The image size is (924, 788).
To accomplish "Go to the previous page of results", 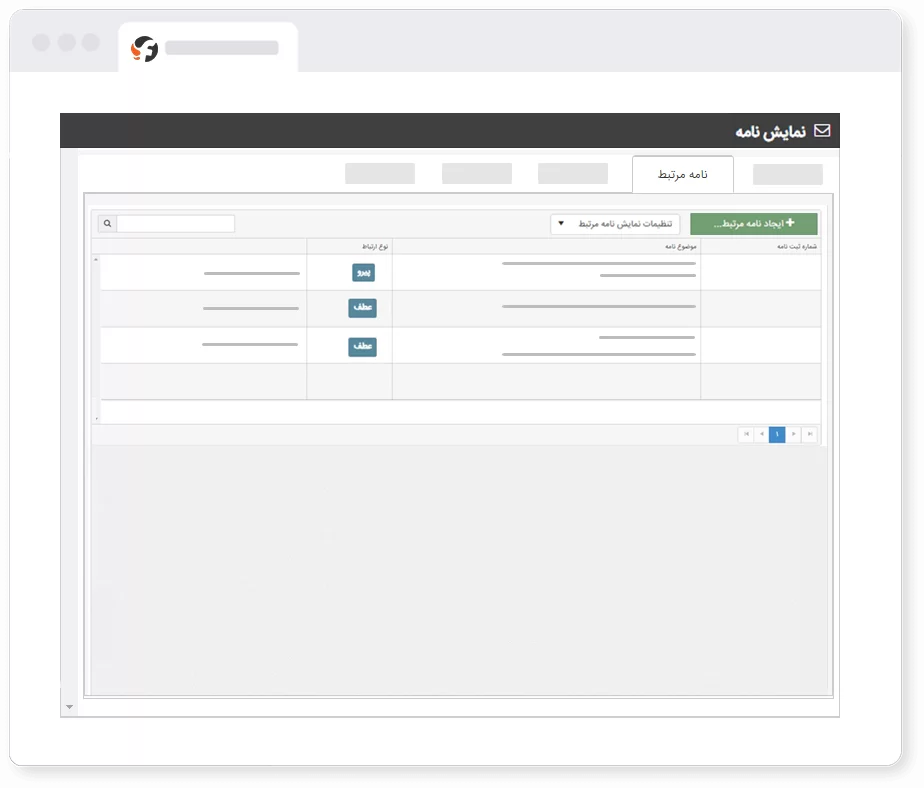I will 762,434.
